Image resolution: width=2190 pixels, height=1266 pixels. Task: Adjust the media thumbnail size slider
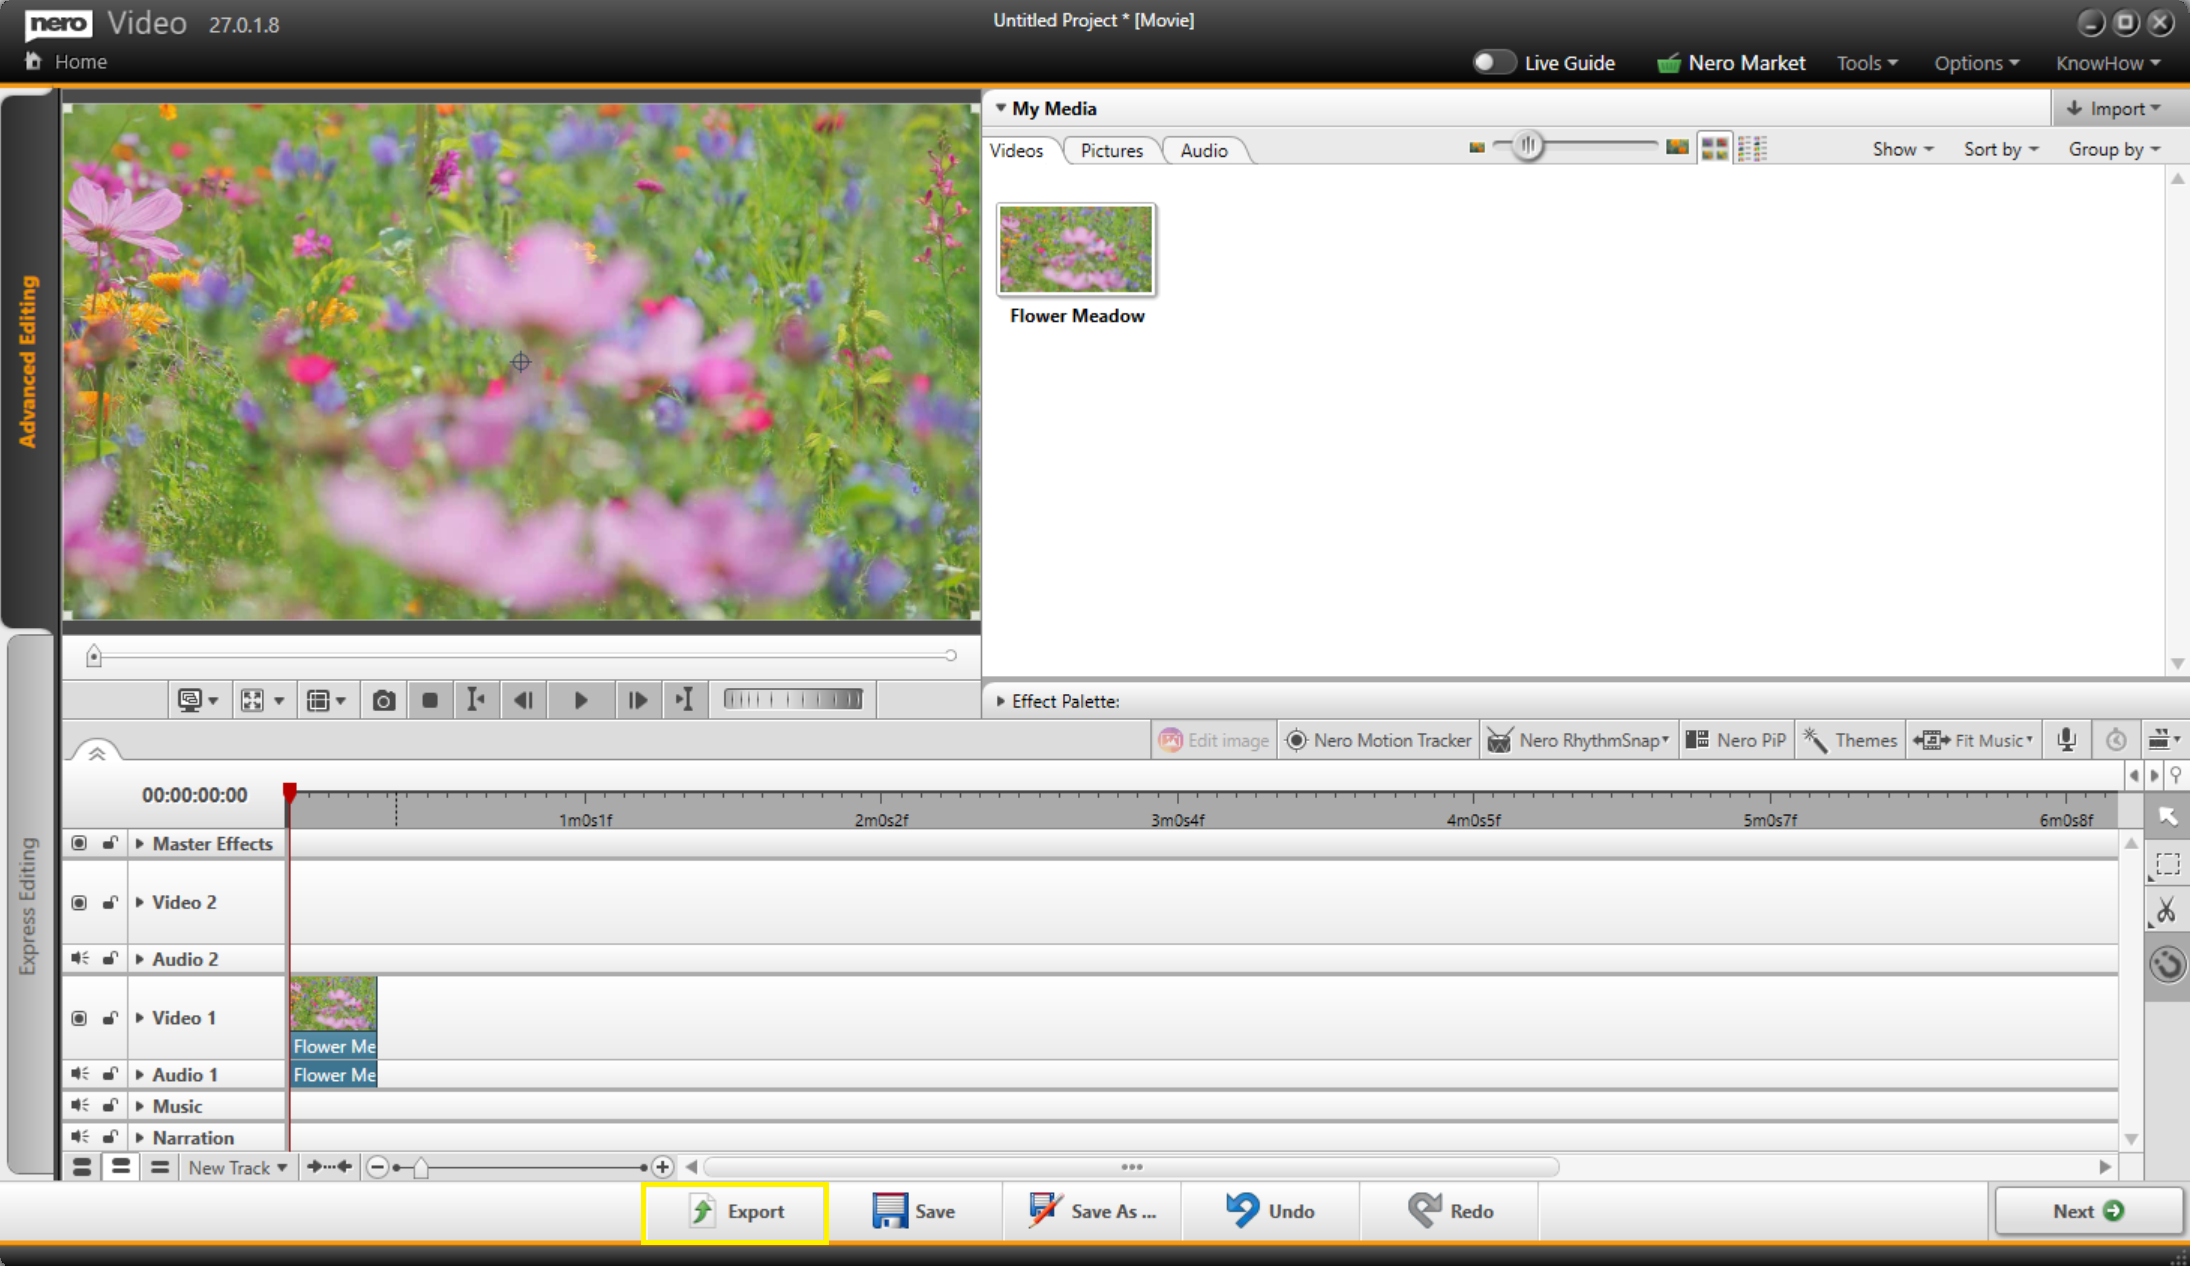pyautogui.click(x=1528, y=146)
